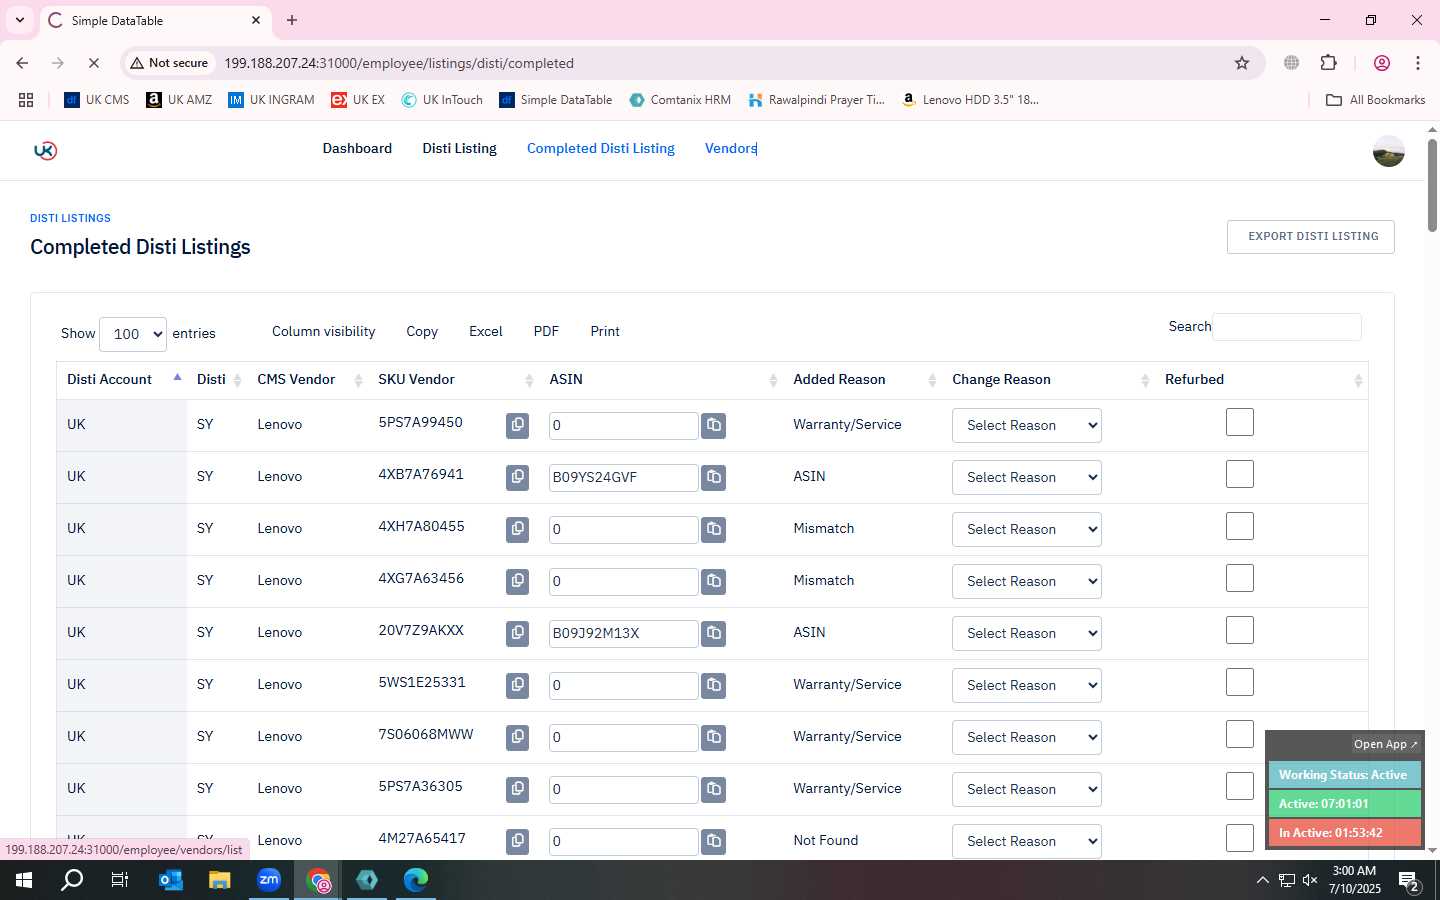
Task: Tick Refurbed checkbox for 5WS1E25331
Action: coord(1239,682)
